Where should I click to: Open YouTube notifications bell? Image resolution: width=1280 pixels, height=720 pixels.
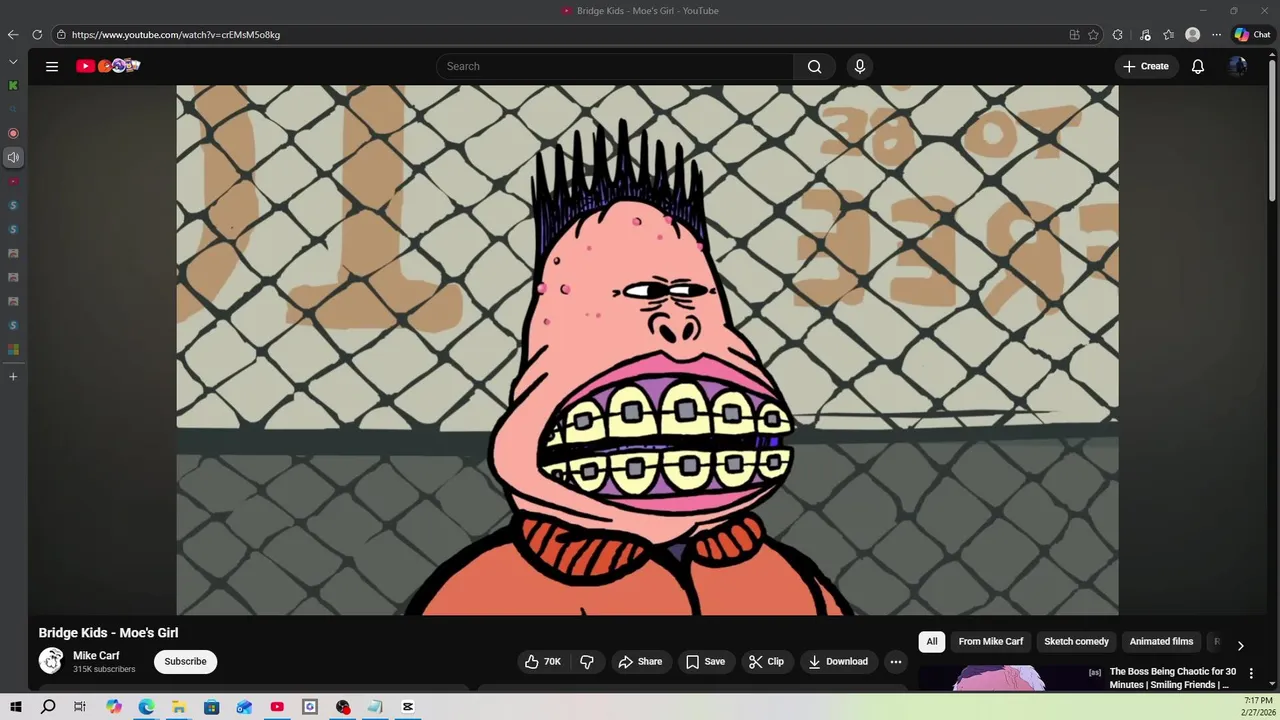(x=1197, y=66)
